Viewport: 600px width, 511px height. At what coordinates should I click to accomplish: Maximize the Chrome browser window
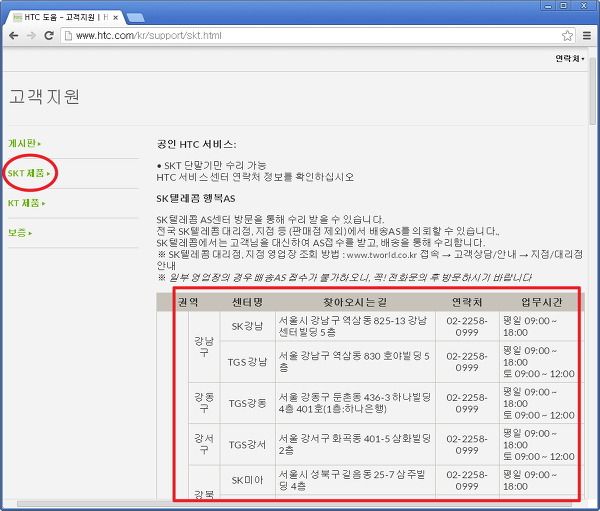[564, 5]
